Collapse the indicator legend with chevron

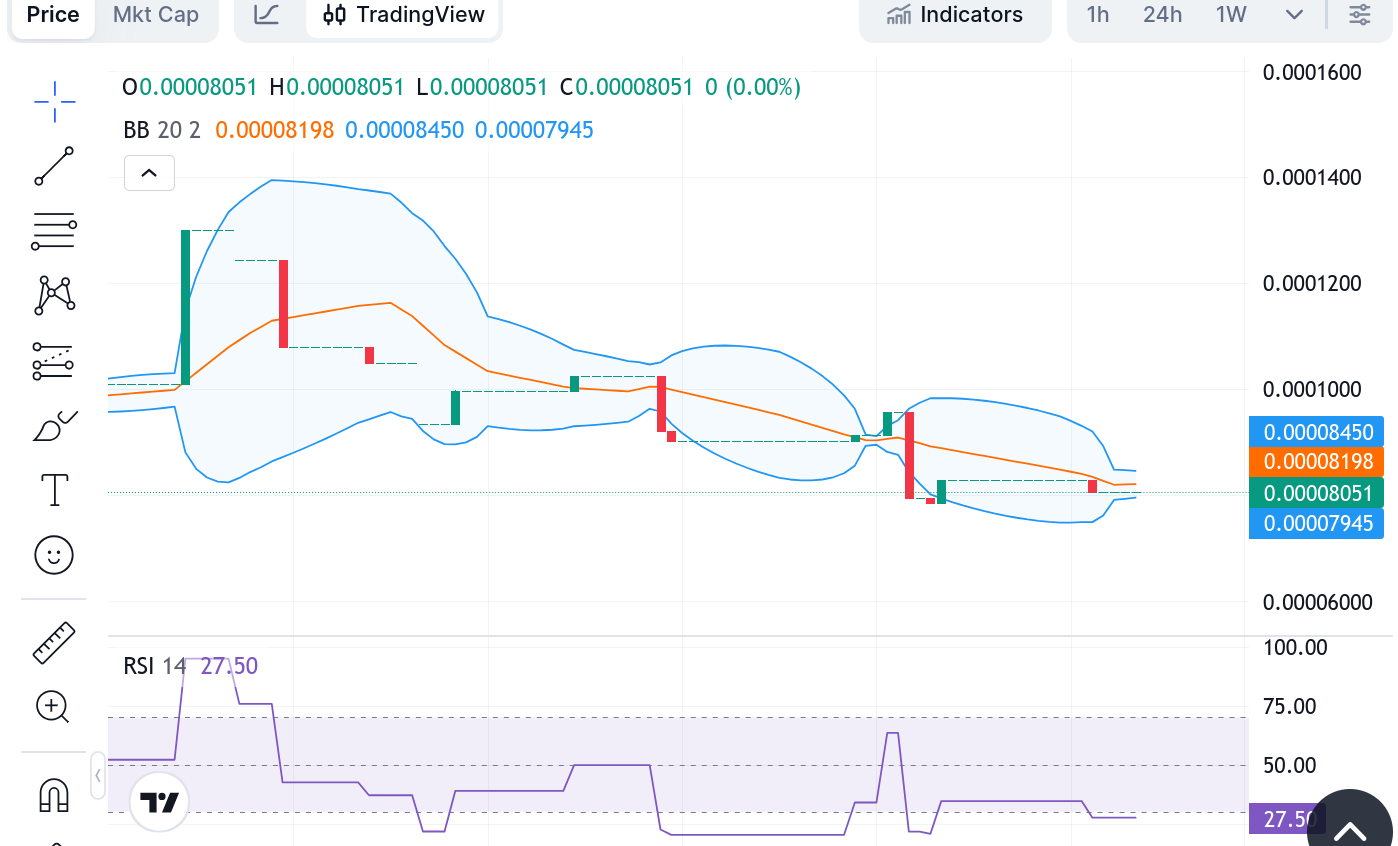pos(149,173)
